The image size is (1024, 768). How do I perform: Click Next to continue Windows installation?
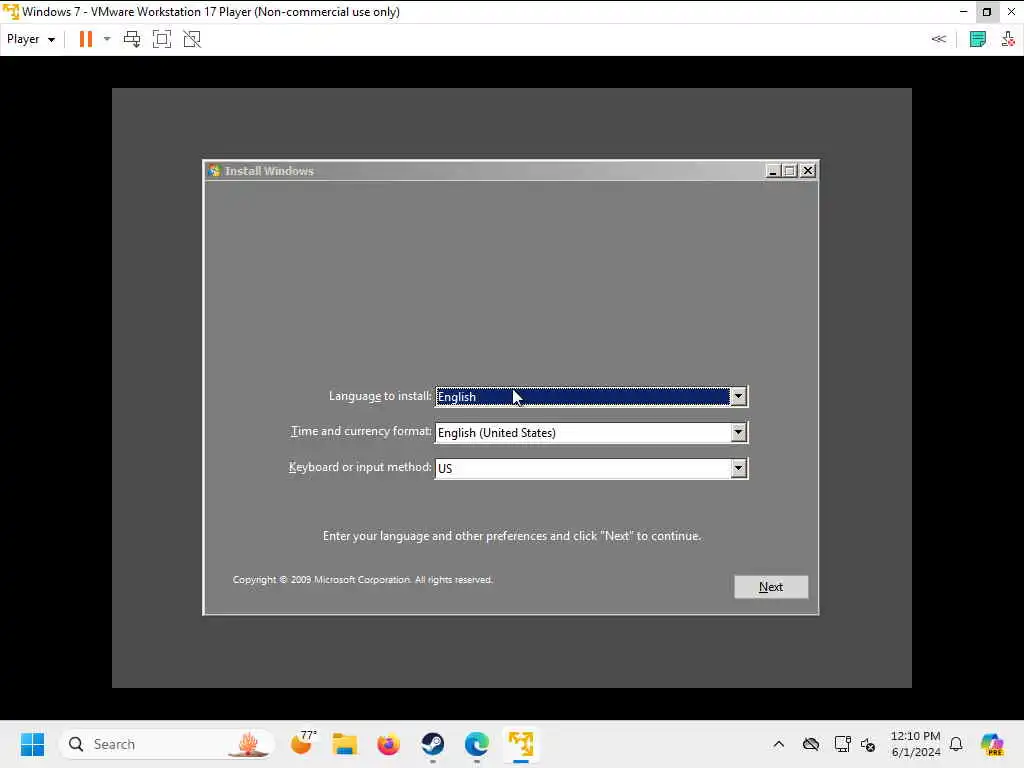tap(771, 586)
